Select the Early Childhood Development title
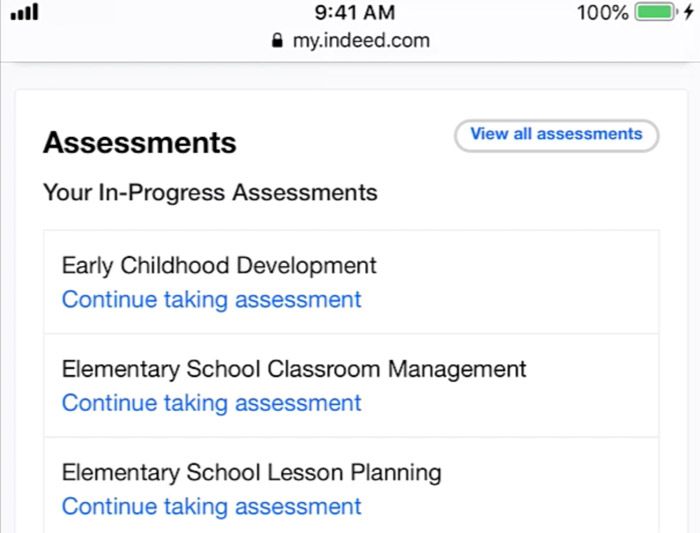The width and height of the screenshot is (700, 533). pyautogui.click(x=219, y=266)
